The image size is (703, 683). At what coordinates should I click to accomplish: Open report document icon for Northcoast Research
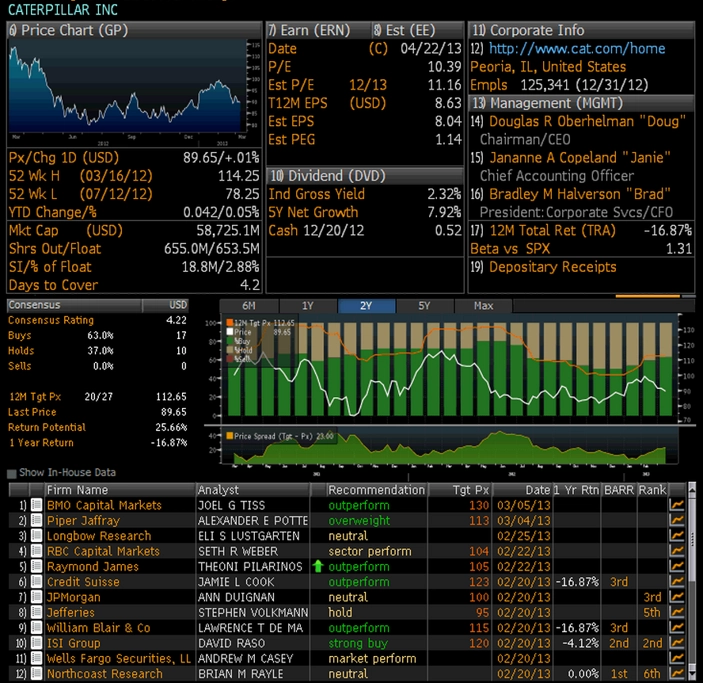pos(36,673)
